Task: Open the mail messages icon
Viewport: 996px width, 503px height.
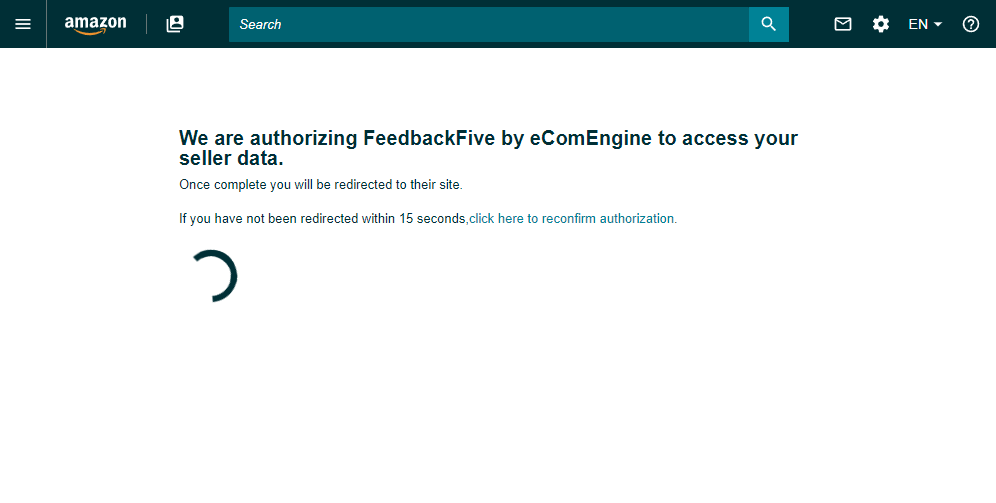Action: coord(843,24)
